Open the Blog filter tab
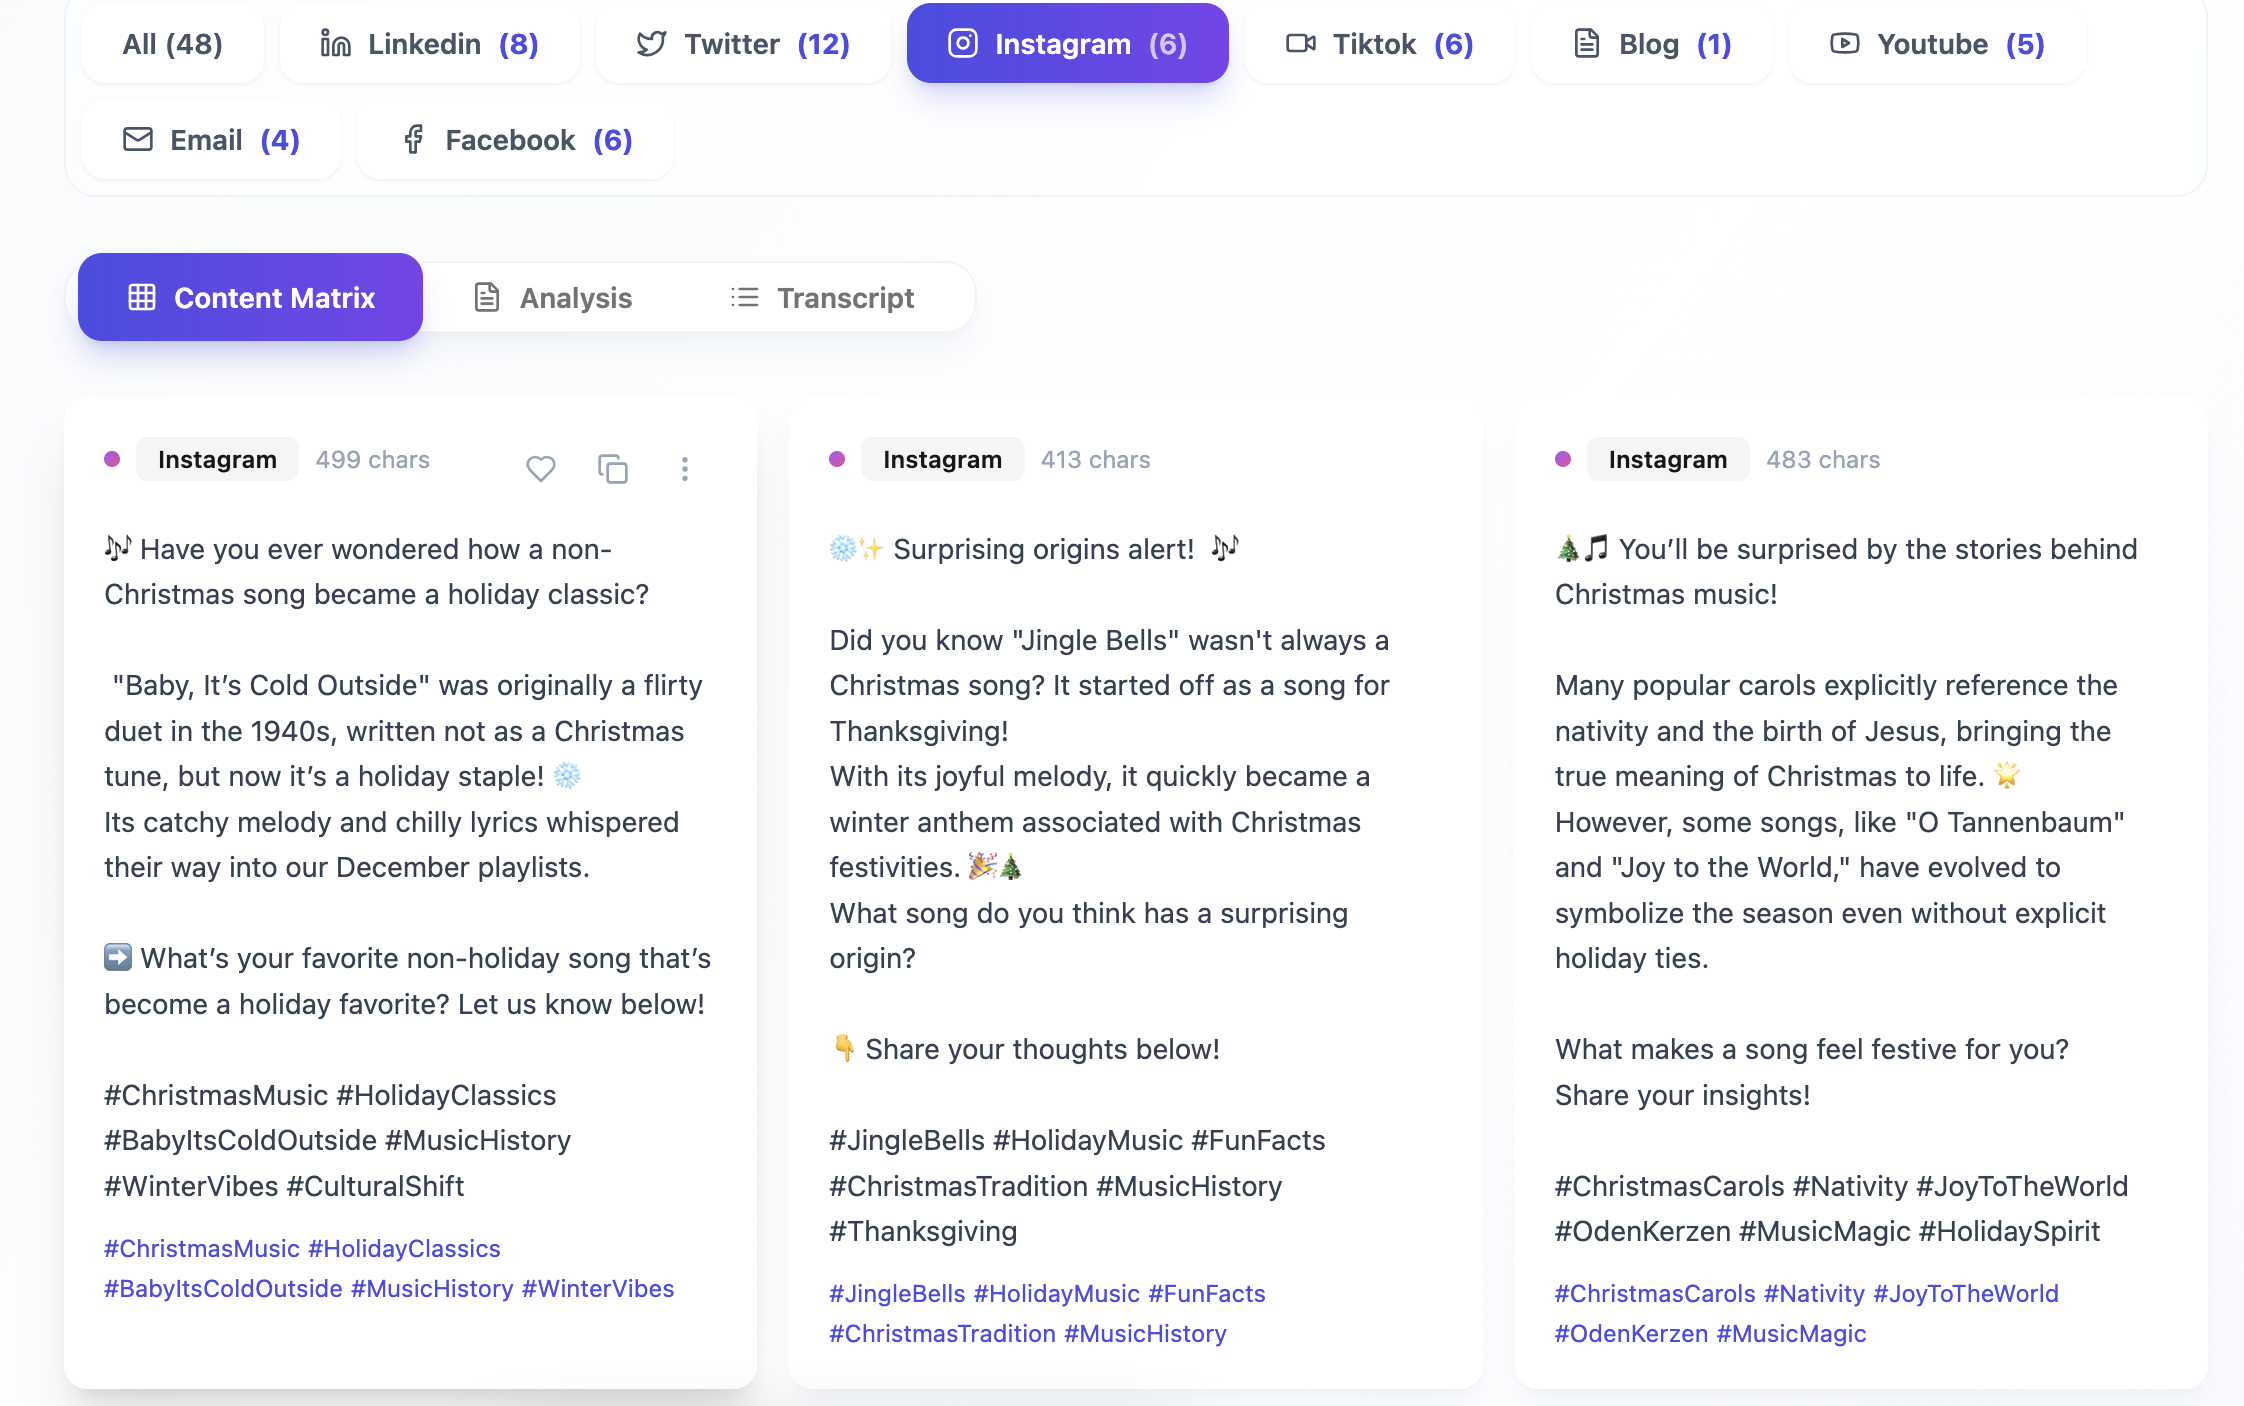This screenshot has width=2244, height=1406. tap(1651, 43)
